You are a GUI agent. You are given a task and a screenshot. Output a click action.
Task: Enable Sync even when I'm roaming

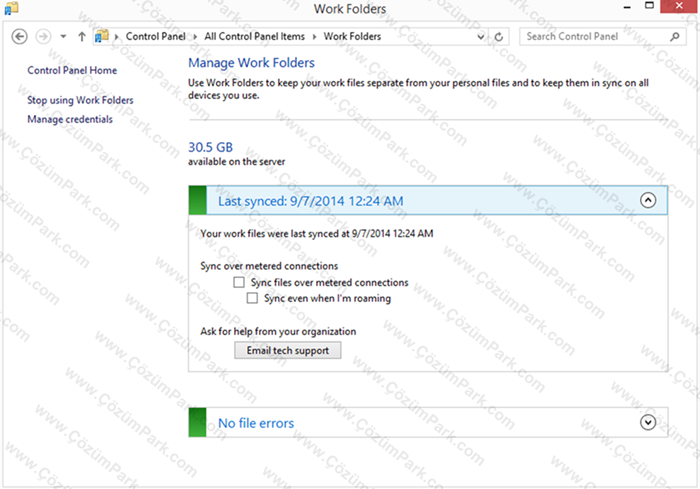(252, 298)
